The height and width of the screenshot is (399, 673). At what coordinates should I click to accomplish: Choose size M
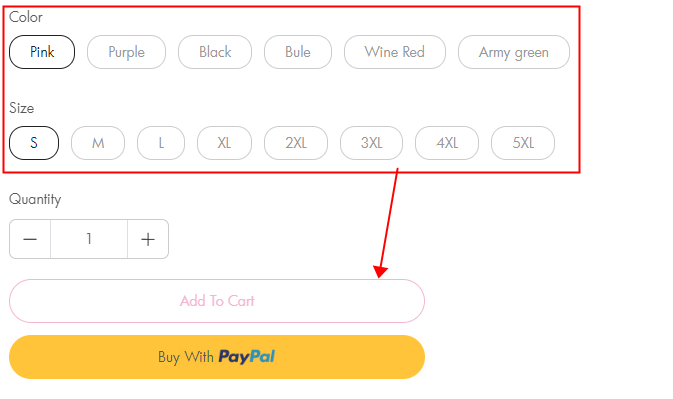pos(98,143)
